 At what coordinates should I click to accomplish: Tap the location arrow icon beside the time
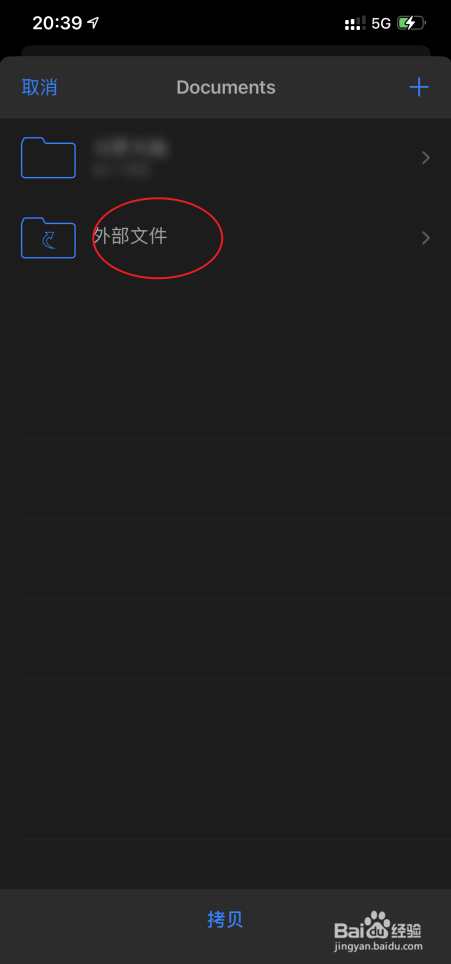[93, 23]
